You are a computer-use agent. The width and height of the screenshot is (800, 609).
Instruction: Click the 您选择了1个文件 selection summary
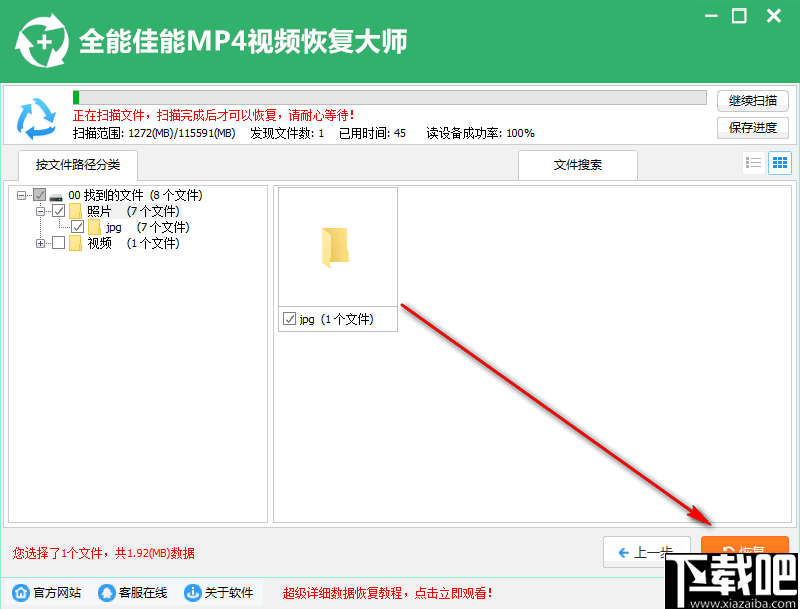pyautogui.click(x=104, y=553)
